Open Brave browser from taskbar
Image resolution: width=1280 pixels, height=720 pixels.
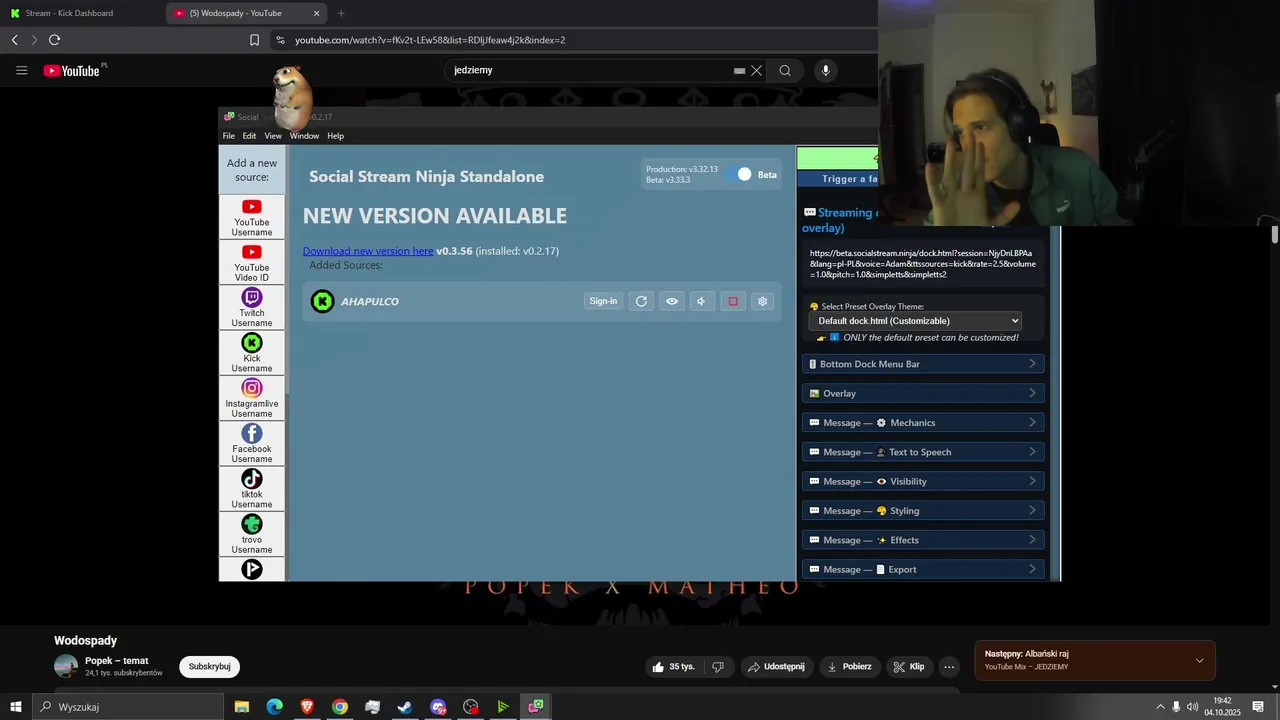pos(307,707)
